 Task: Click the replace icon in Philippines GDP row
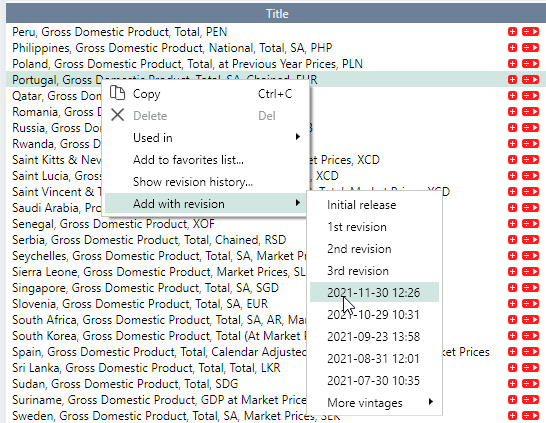coord(530,48)
